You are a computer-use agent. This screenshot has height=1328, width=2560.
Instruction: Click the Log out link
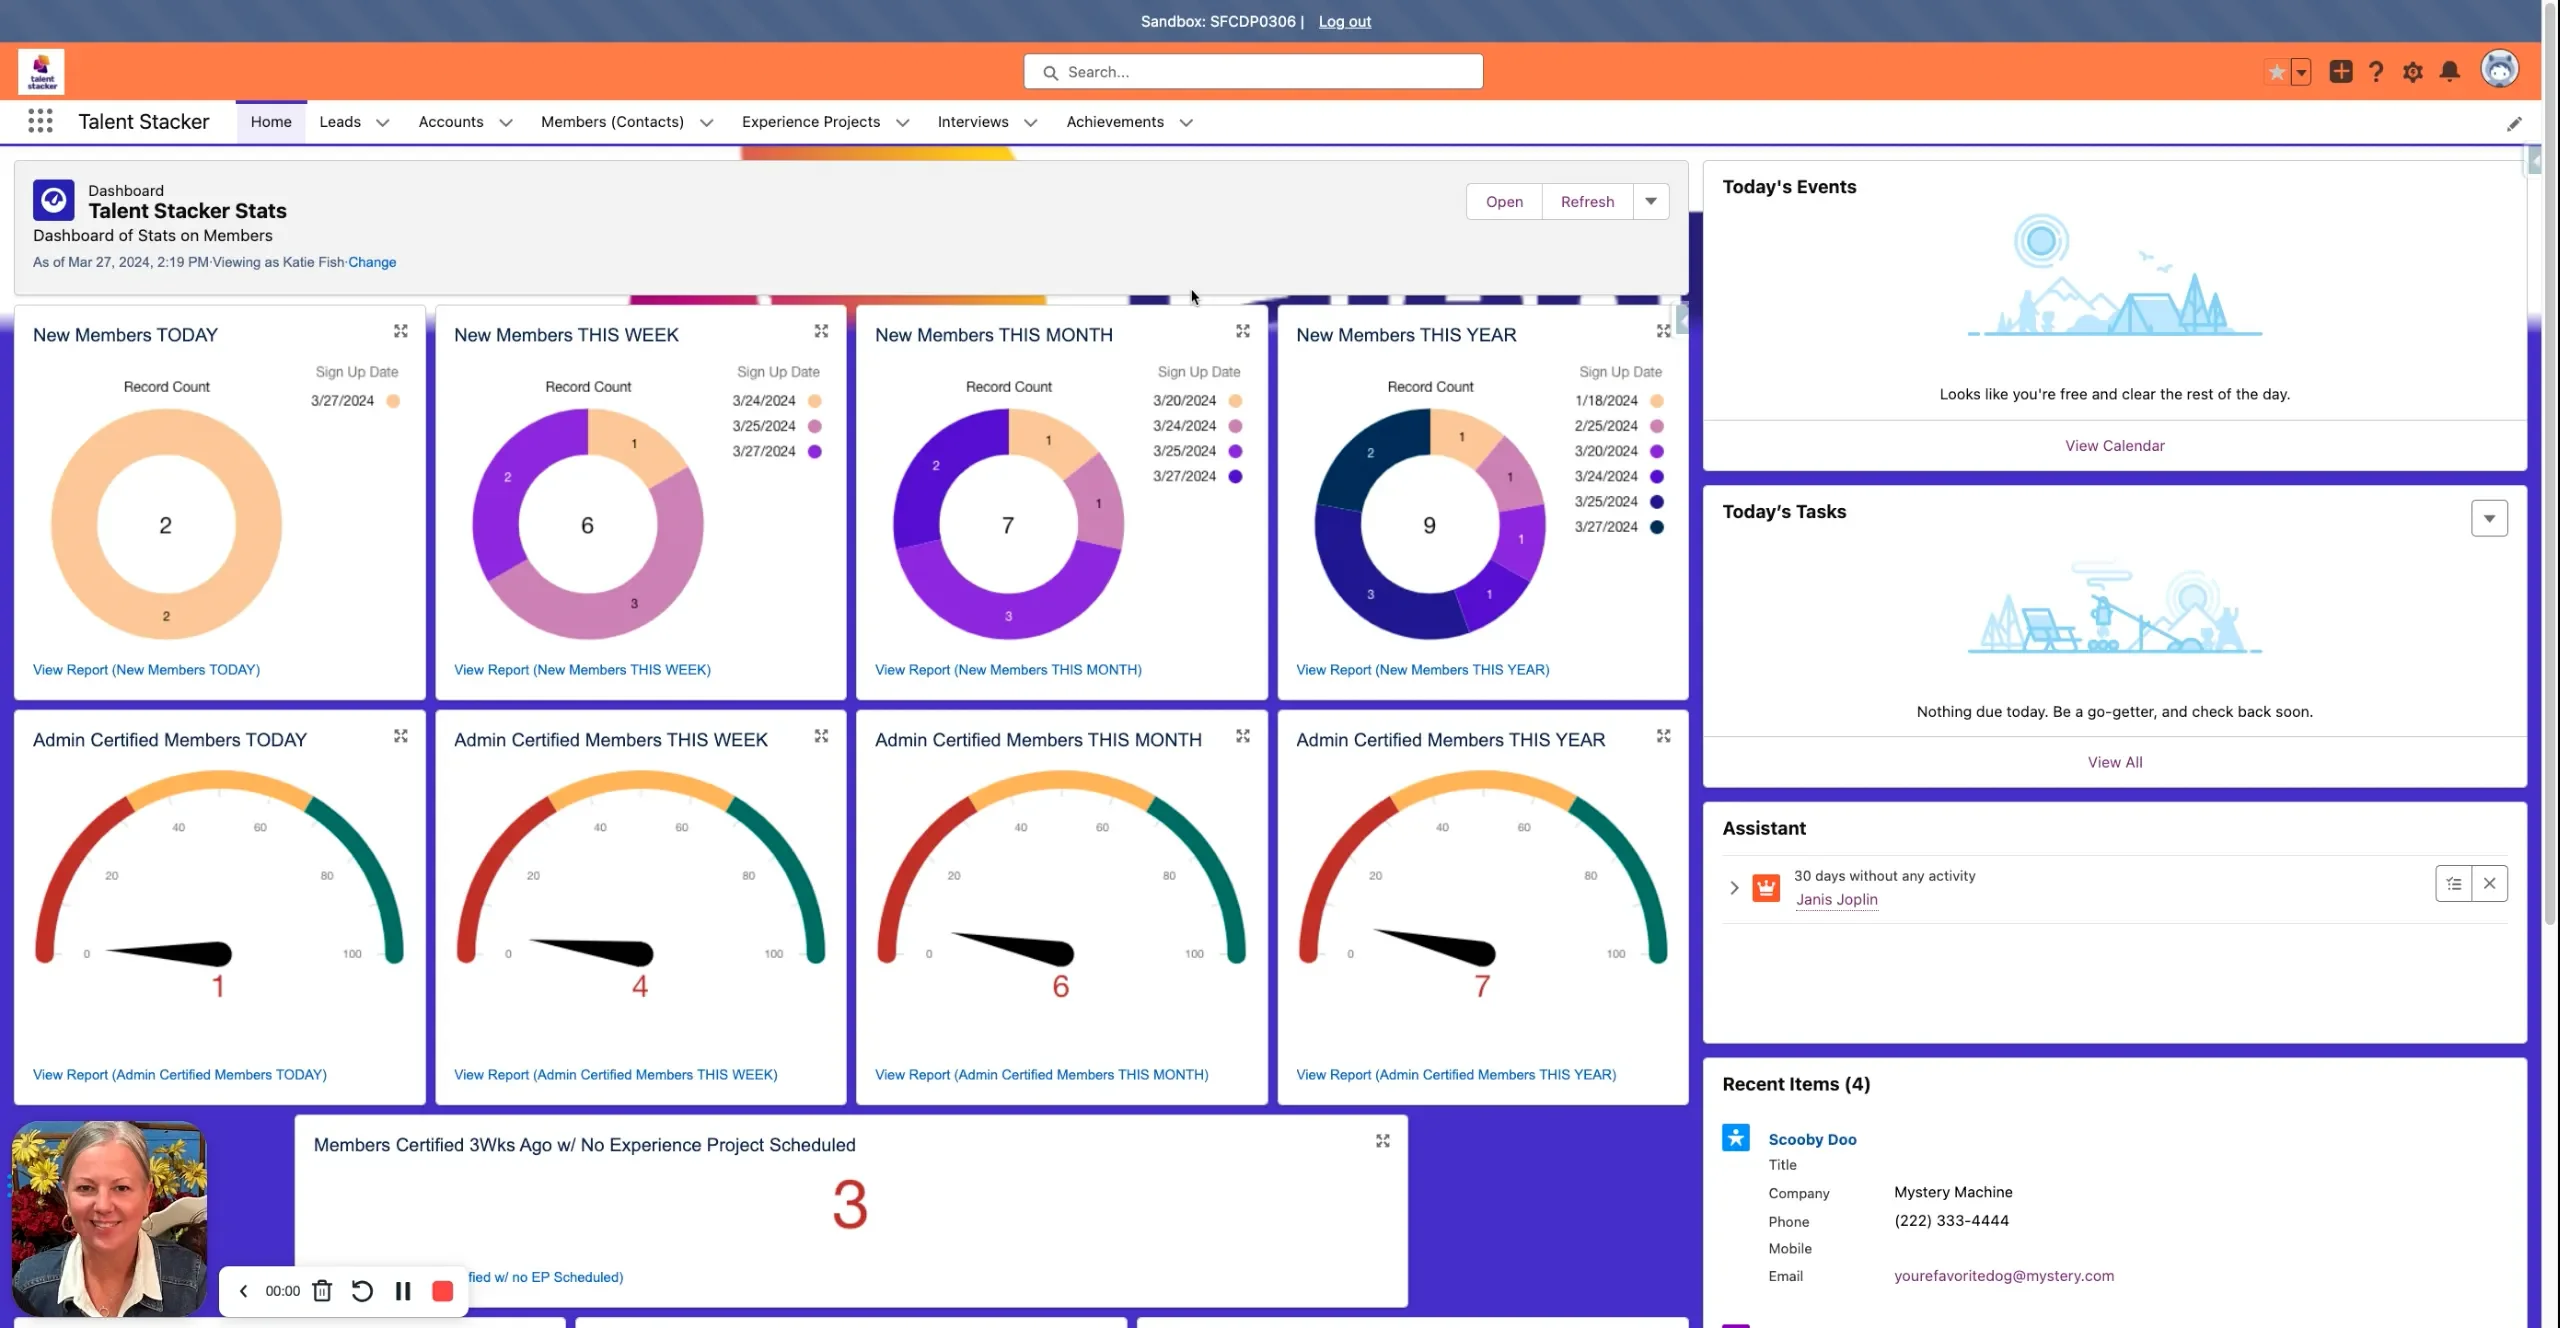(1345, 21)
